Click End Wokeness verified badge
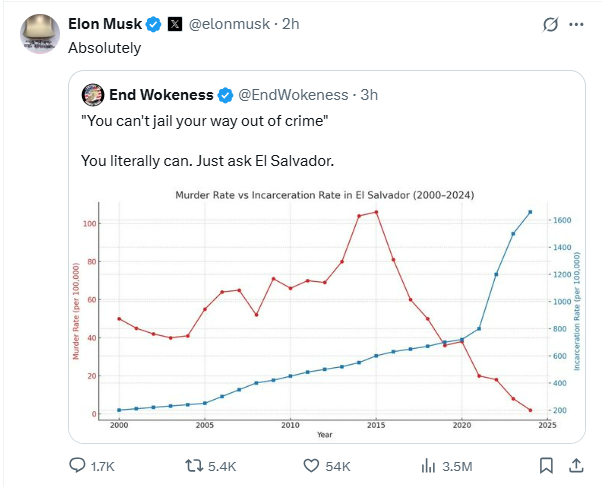Screen dimensions: 602x487 (x=225, y=95)
